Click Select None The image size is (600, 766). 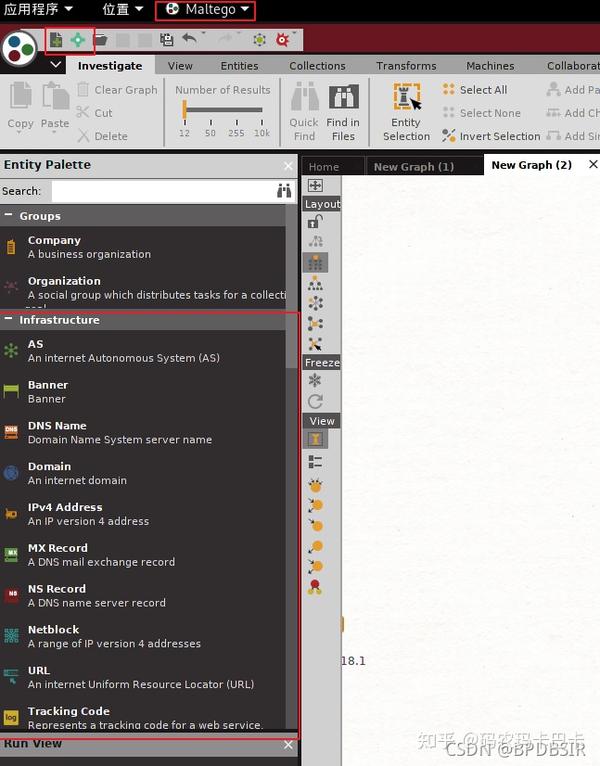(481, 113)
